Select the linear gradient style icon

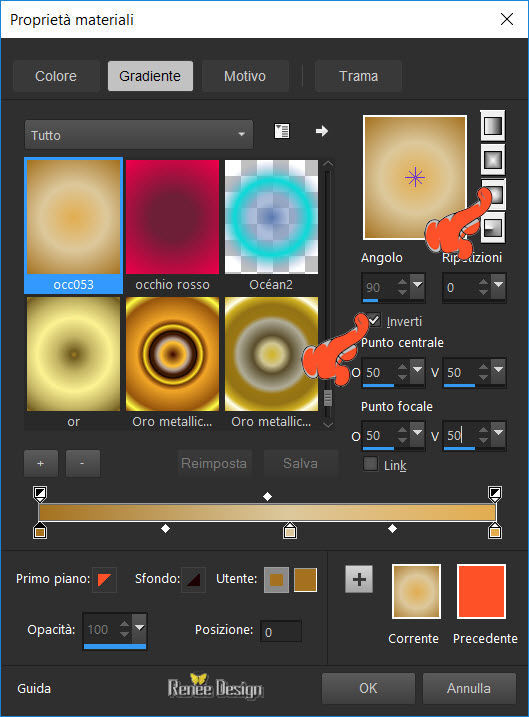tap(492, 125)
